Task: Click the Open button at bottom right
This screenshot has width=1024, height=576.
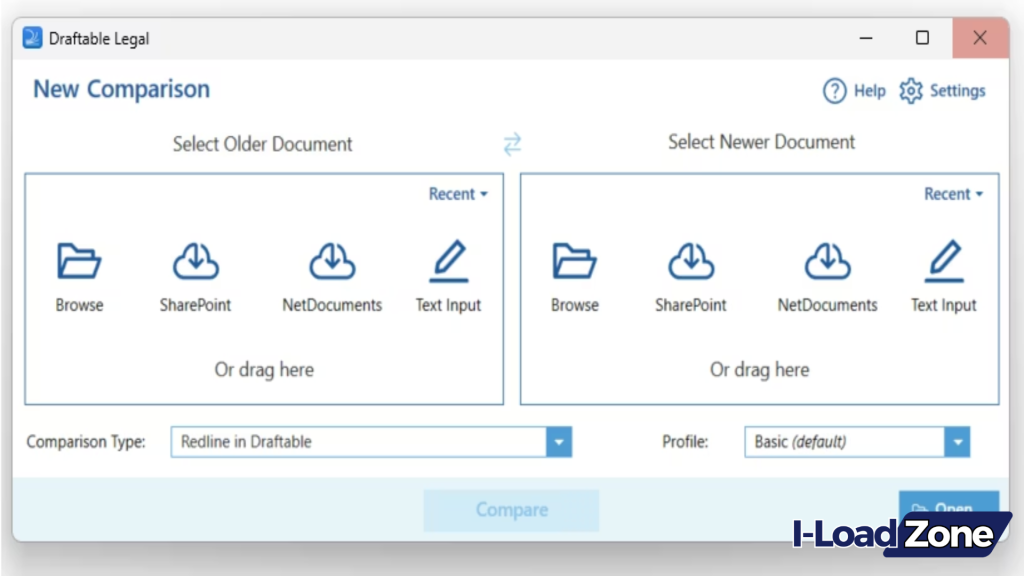Action: tap(947, 508)
